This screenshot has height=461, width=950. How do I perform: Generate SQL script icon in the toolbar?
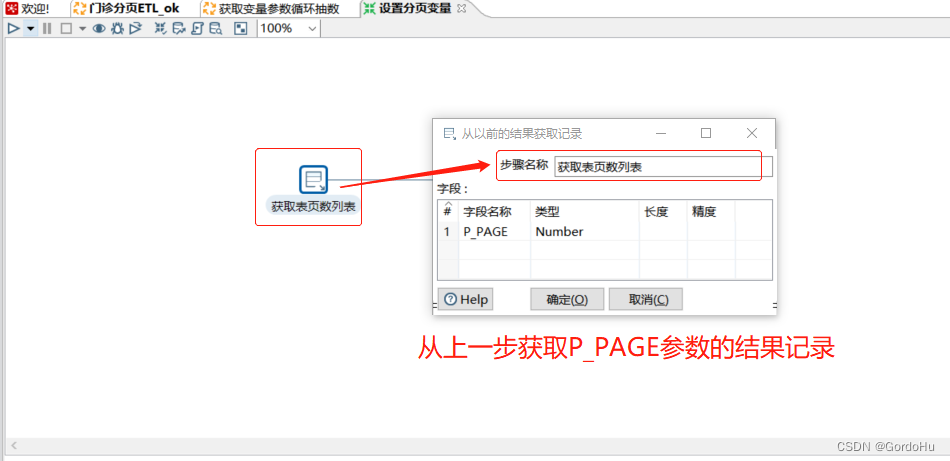[x=197, y=28]
